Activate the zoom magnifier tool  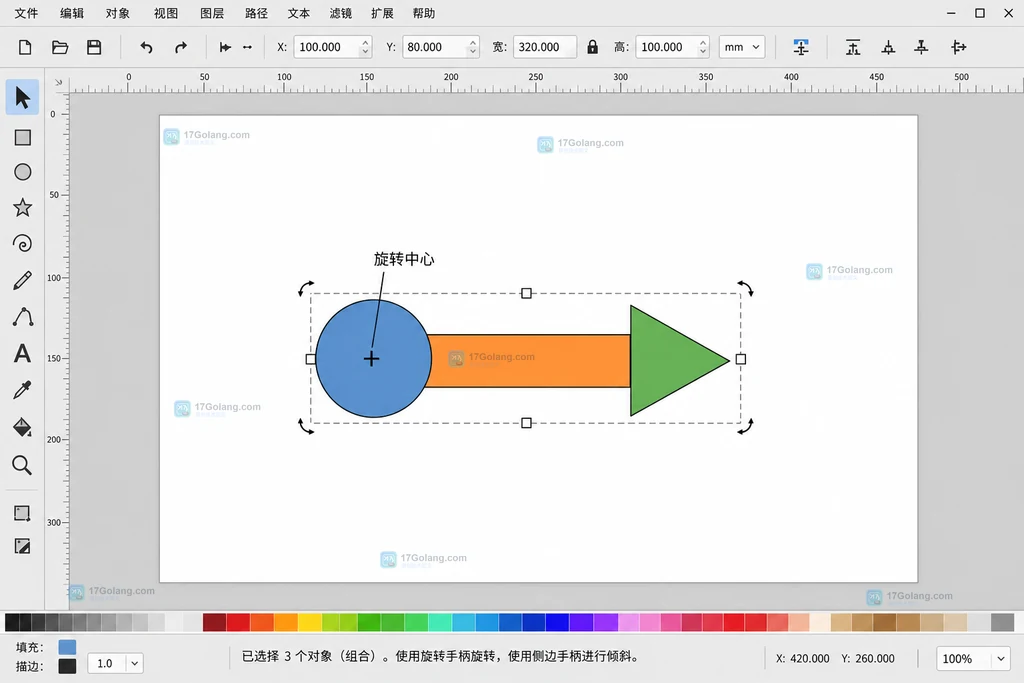(x=22, y=465)
